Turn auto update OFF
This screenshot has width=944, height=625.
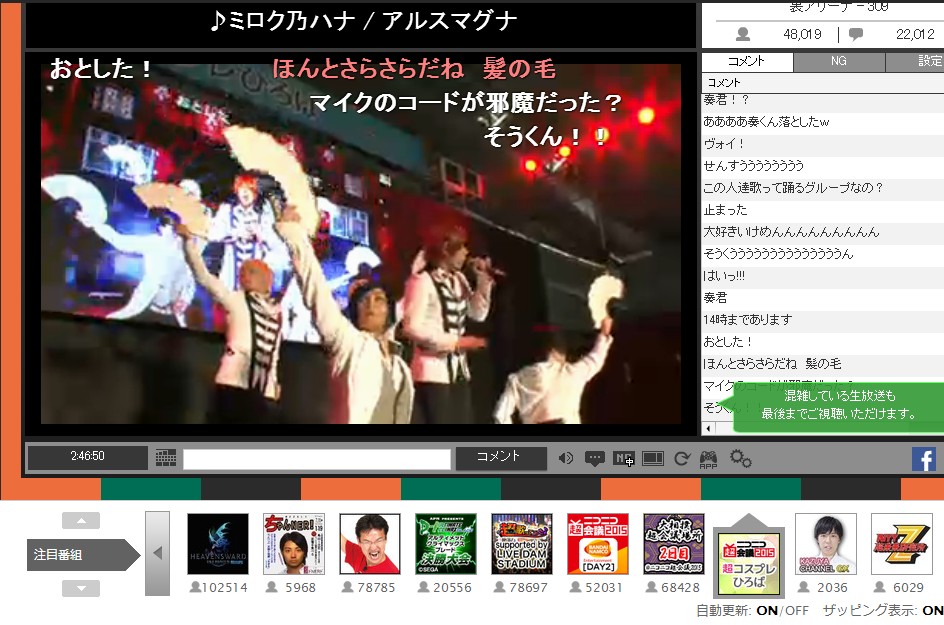click(x=797, y=611)
